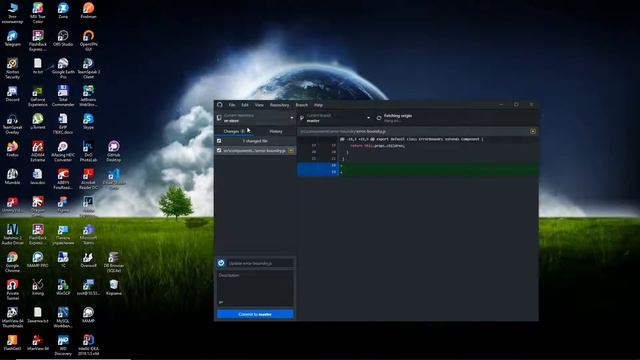The width and height of the screenshot is (640, 360).
Task: Open the Private Tunnel desktop icon
Action: click(12, 289)
